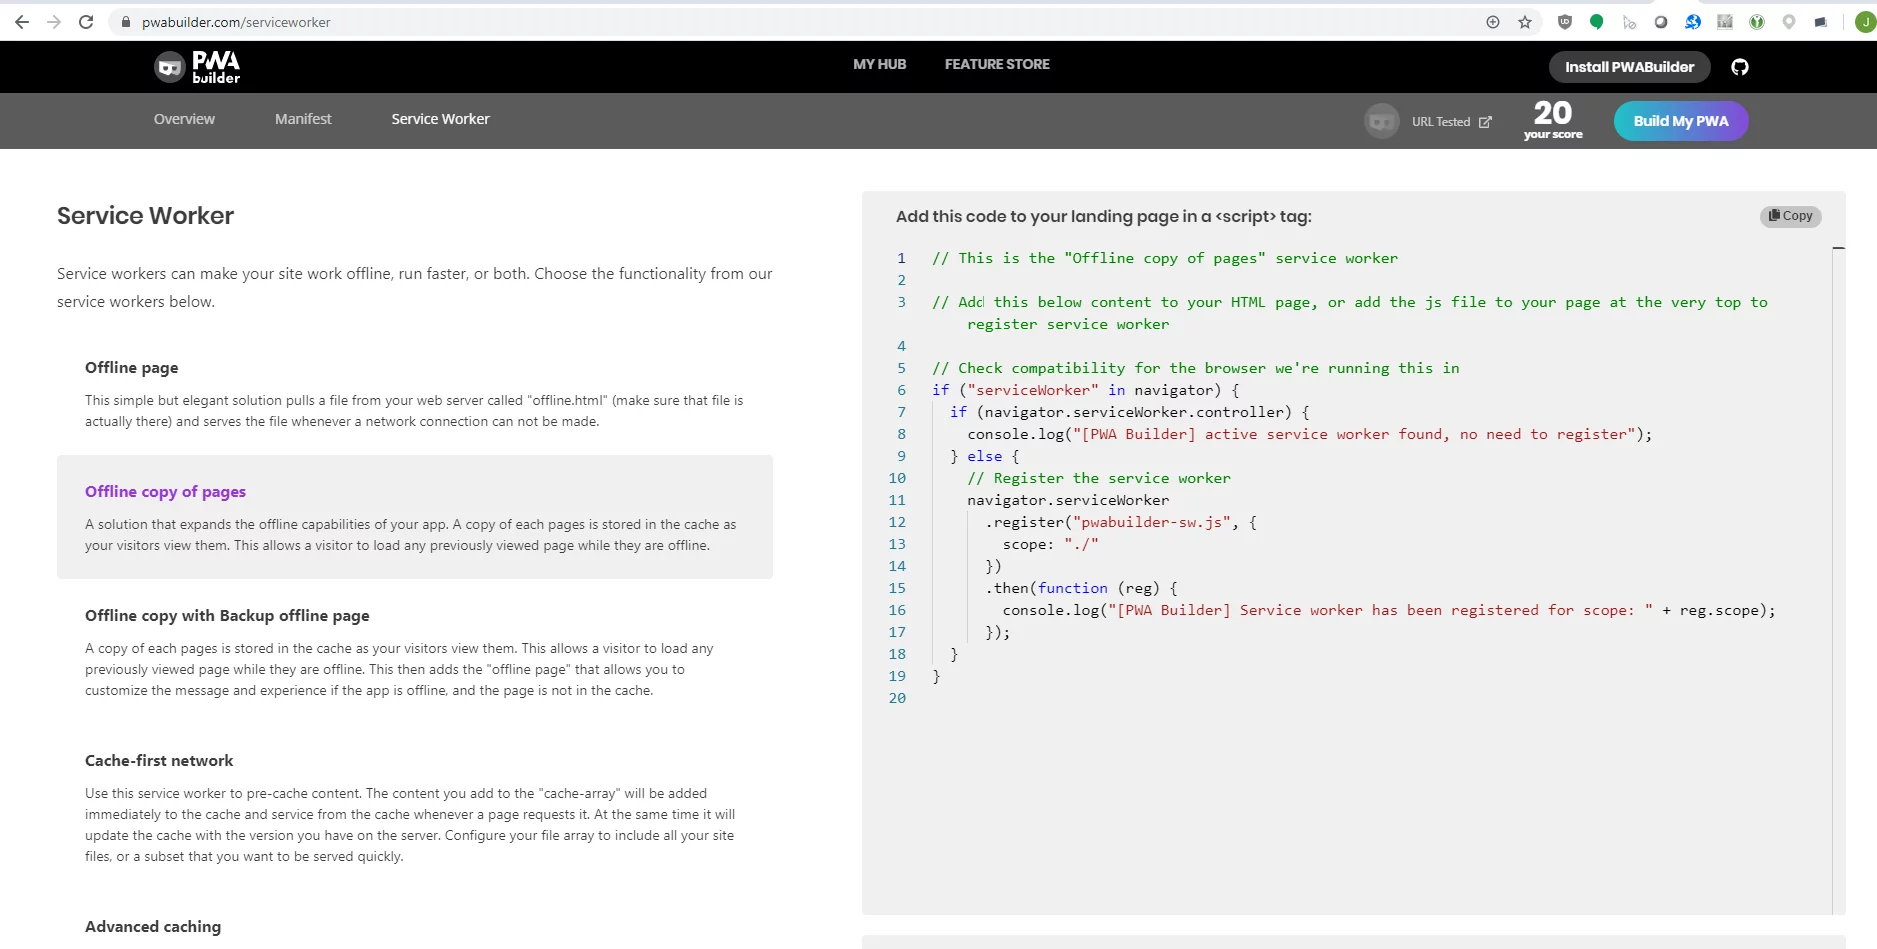
Task: Click the external link icon beside URL Tested
Action: coord(1485,122)
